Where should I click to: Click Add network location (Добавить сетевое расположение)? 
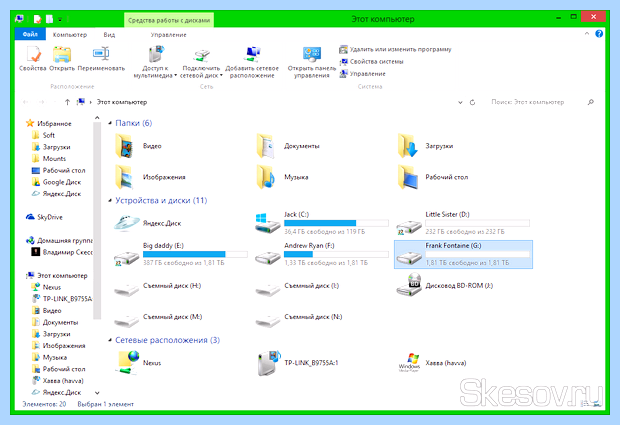[252, 62]
